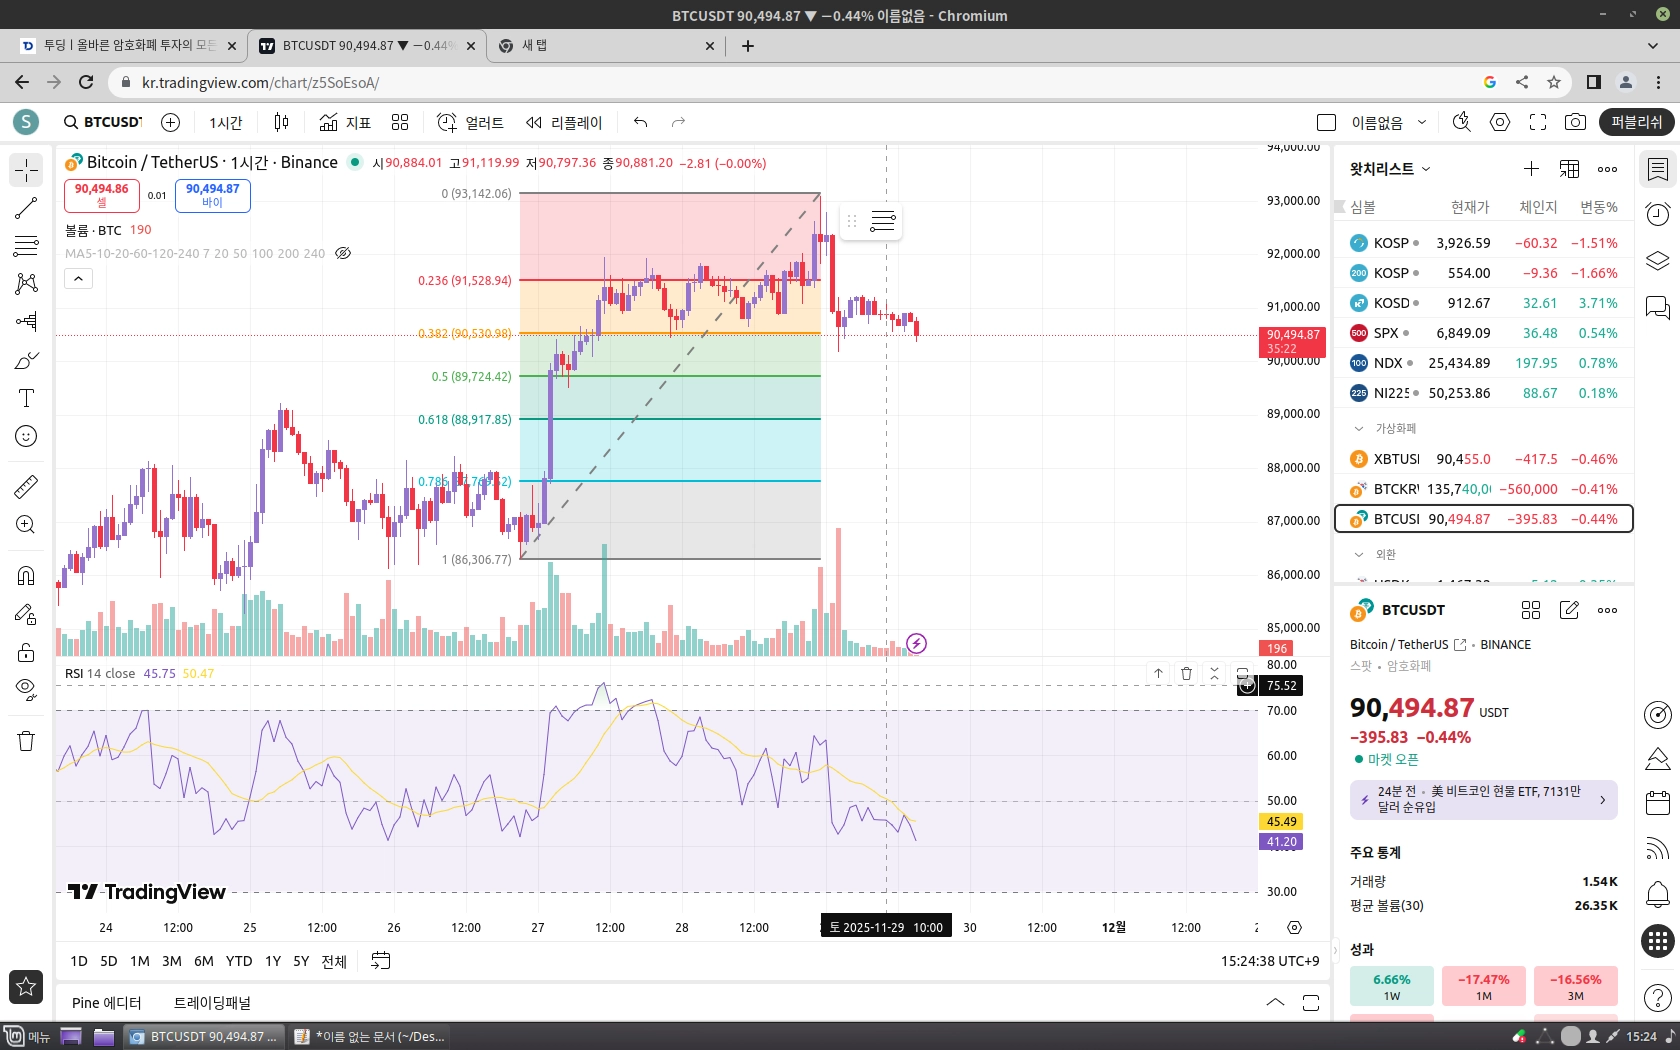This screenshot has width=1680, height=1050.
Task: Expand the bottom panel with chevron
Action: [x=1275, y=1002]
